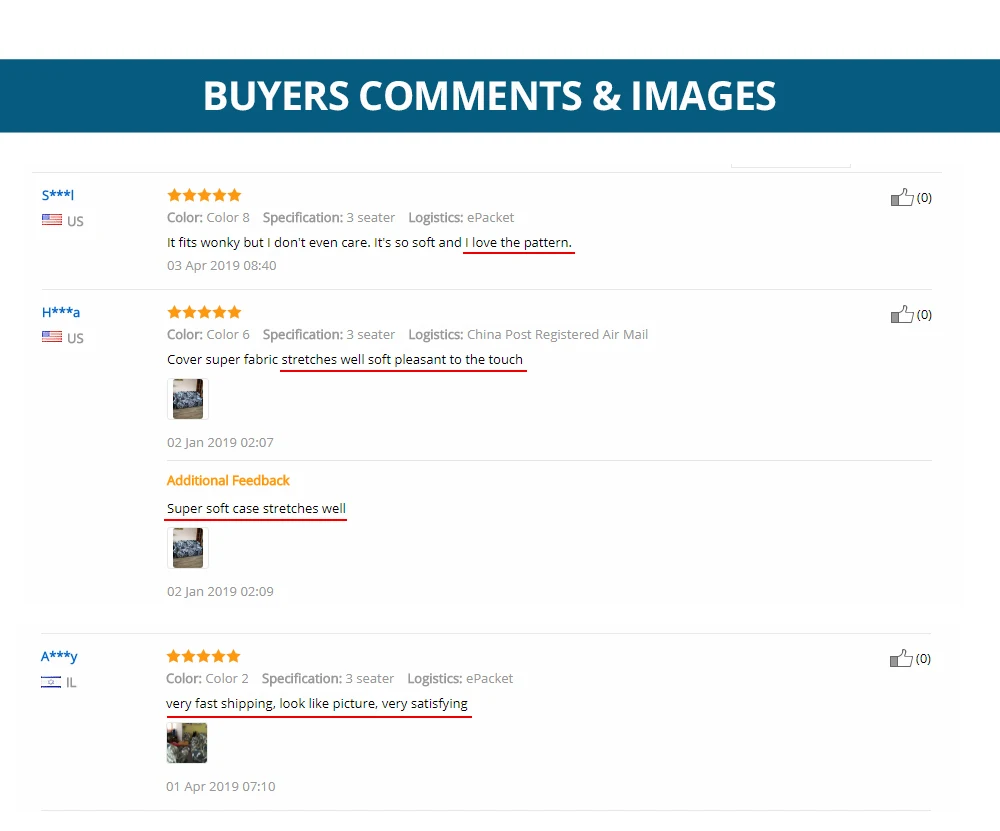Click Israel flag icon under A***y
The image size is (1000, 831).
tap(51, 682)
